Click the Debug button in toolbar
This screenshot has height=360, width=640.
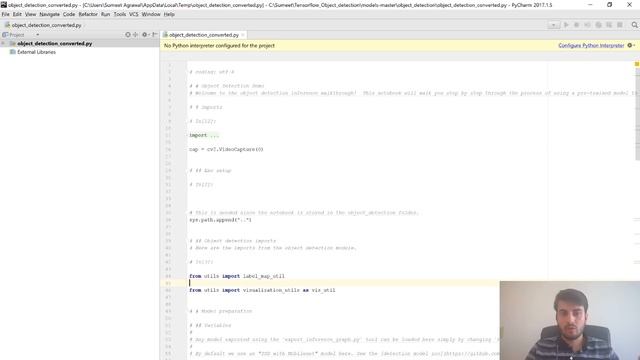click(577, 25)
